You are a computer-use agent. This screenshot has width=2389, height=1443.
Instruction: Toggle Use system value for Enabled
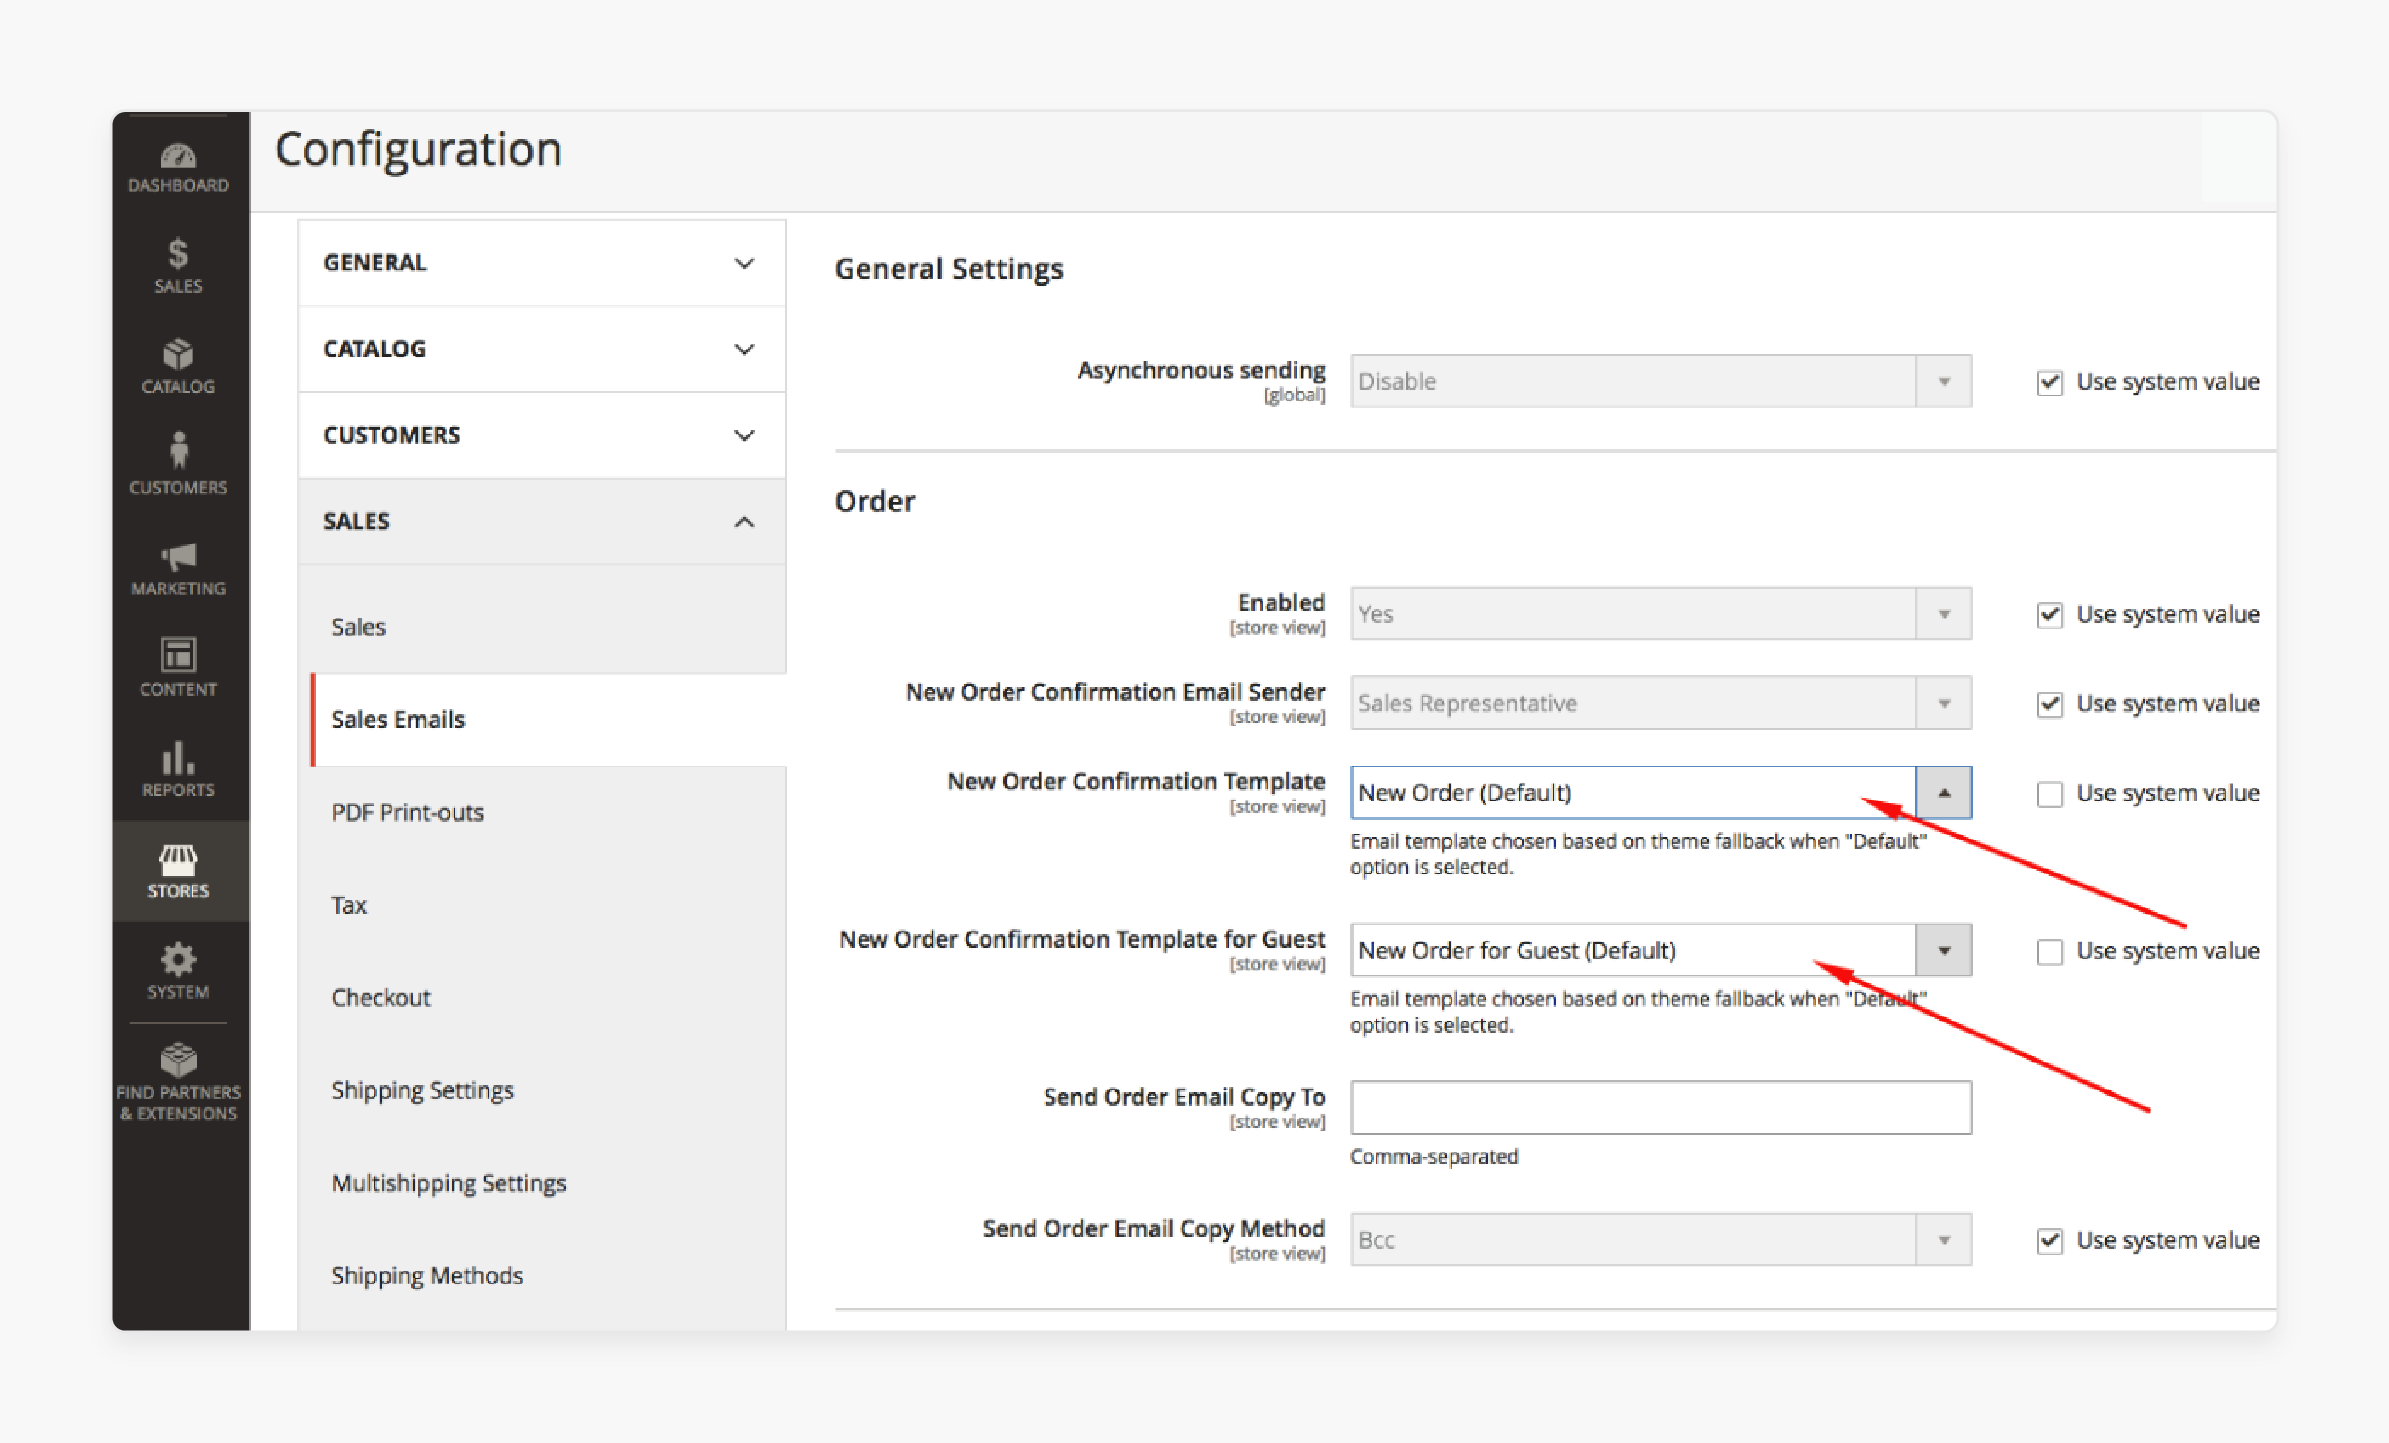pyautogui.click(x=2049, y=615)
